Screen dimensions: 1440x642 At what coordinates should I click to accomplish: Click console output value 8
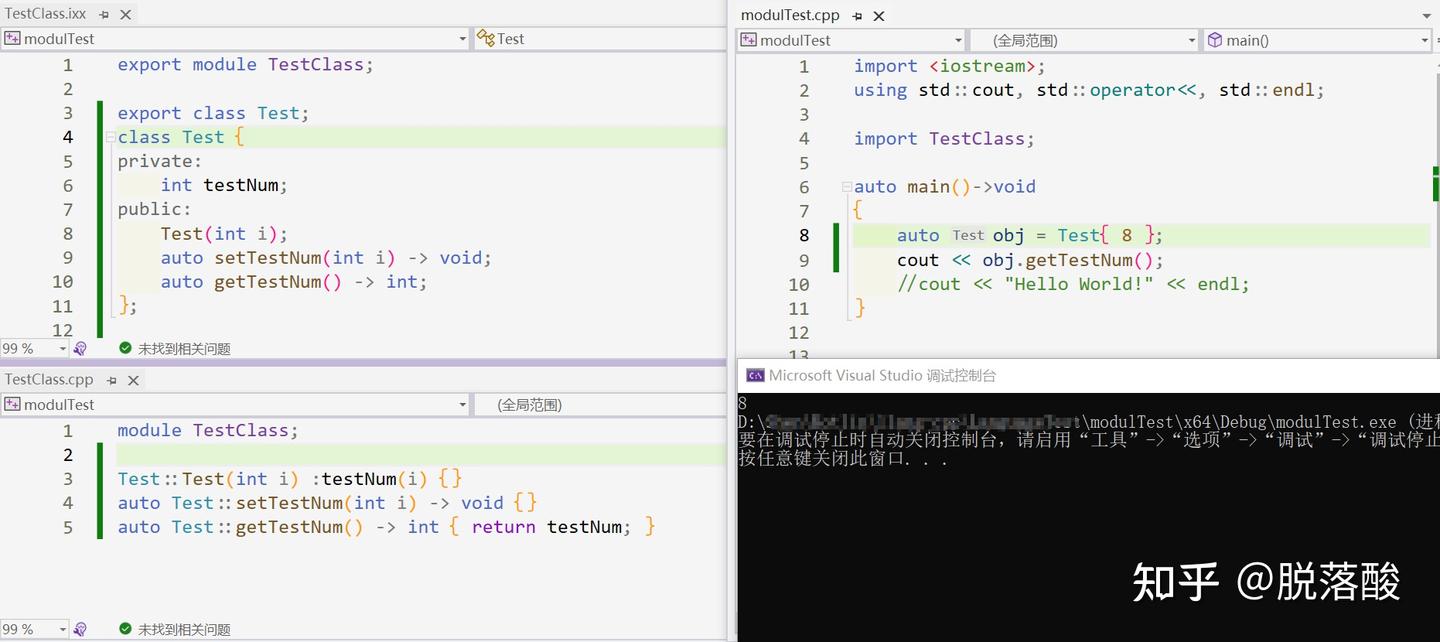point(743,404)
